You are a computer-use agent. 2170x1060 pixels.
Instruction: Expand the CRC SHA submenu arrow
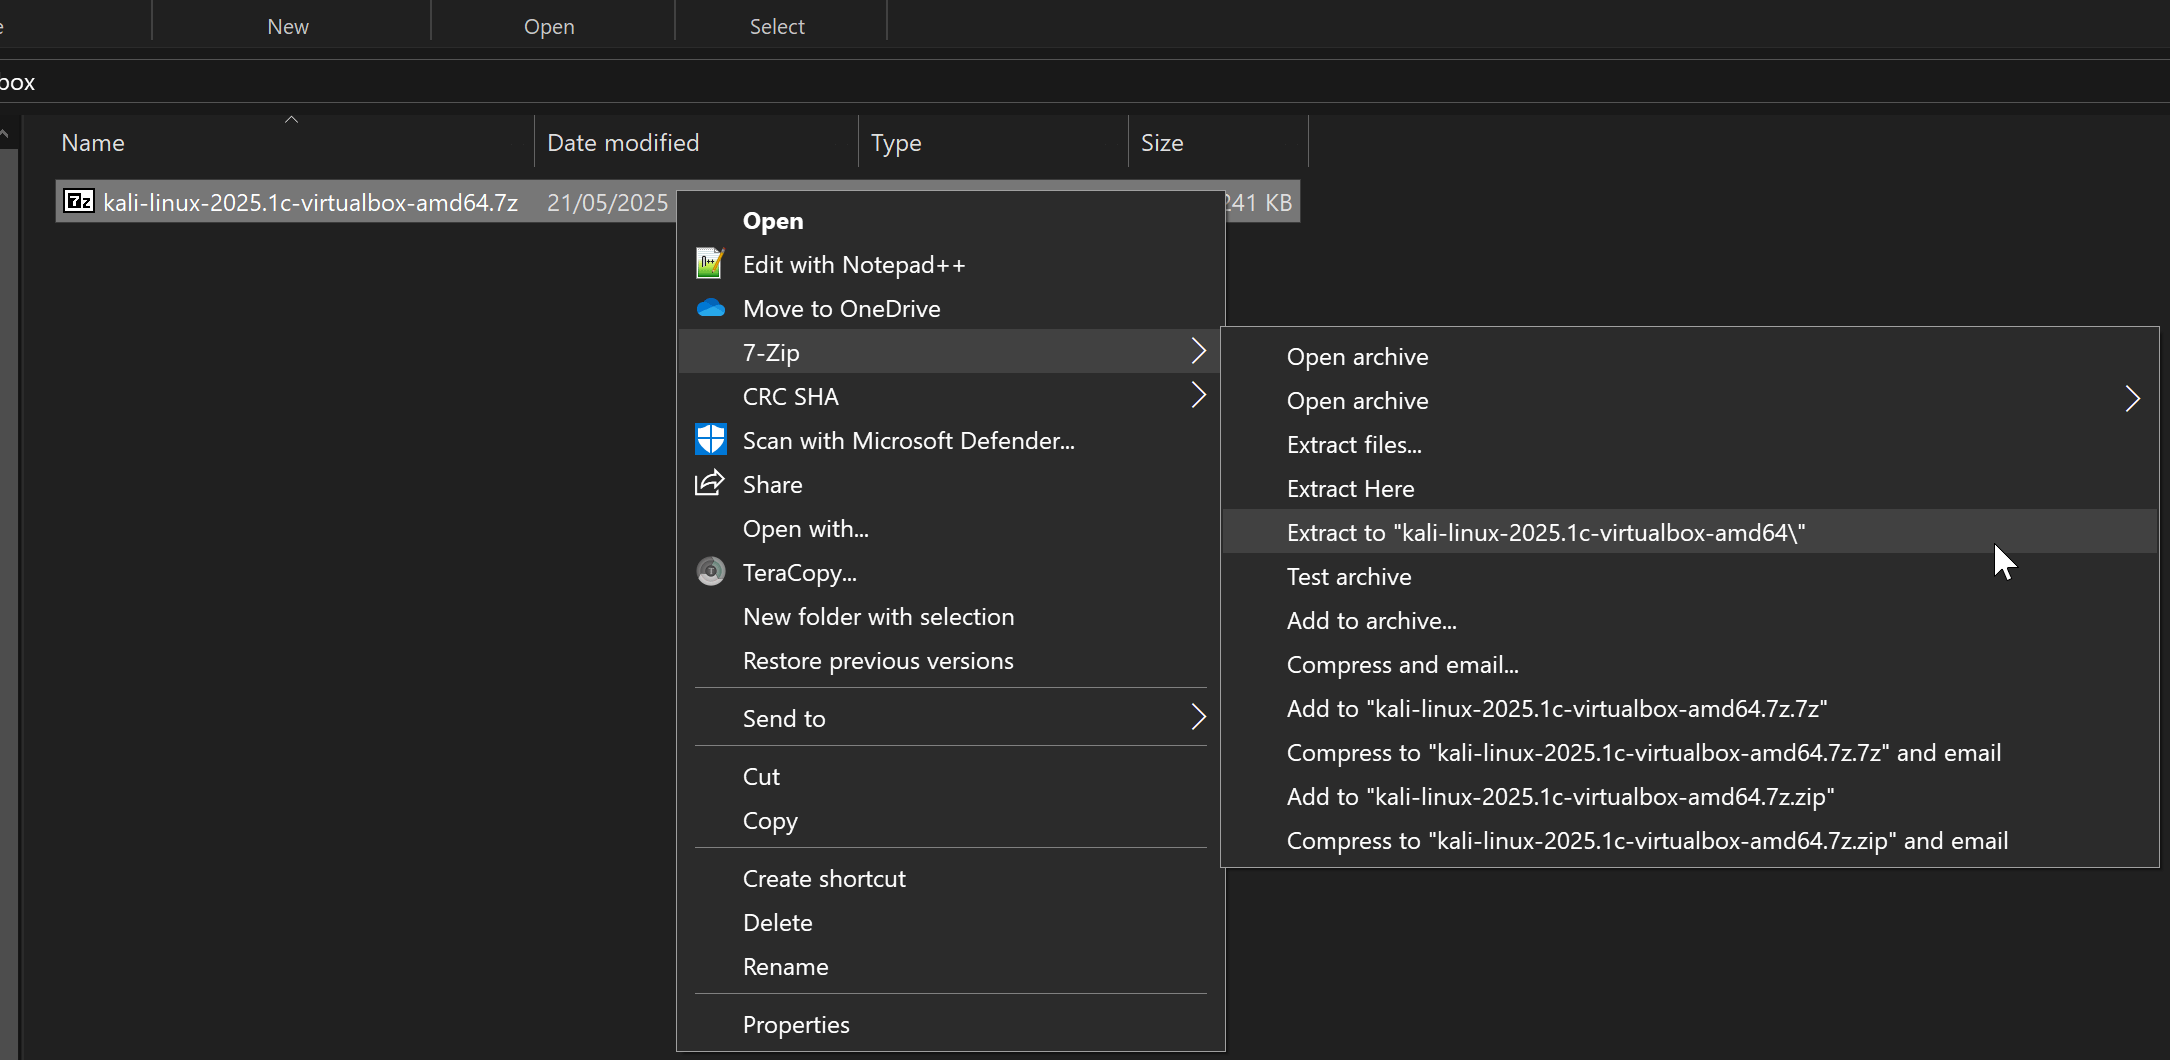point(1198,395)
